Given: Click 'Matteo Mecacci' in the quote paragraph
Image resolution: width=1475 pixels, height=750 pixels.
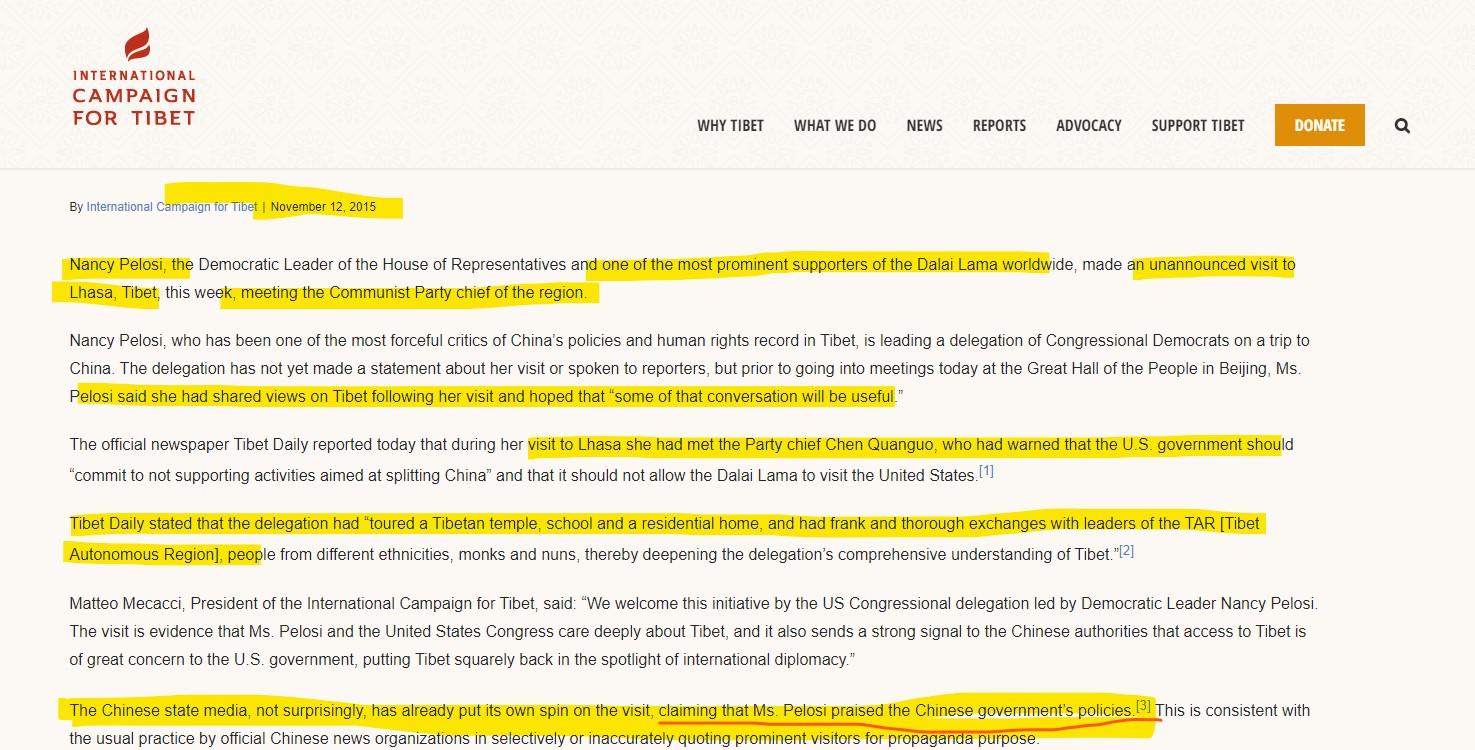Looking at the screenshot, I should pyautogui.click(x=126, y=604).
